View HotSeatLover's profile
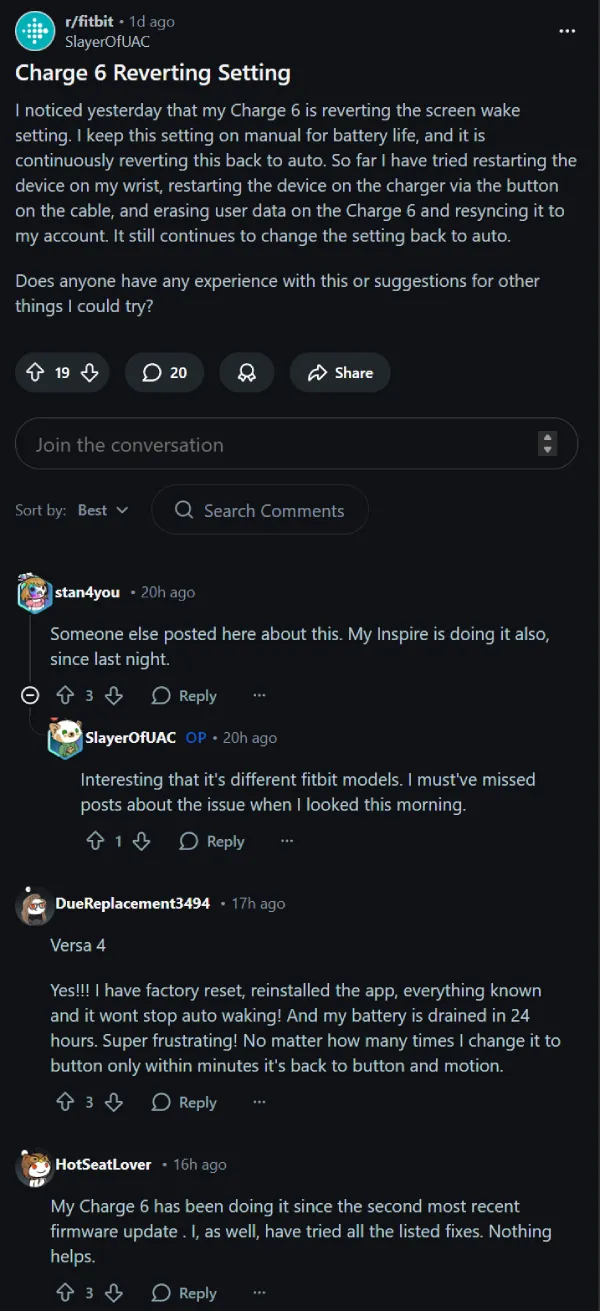 click(103, 1164)
